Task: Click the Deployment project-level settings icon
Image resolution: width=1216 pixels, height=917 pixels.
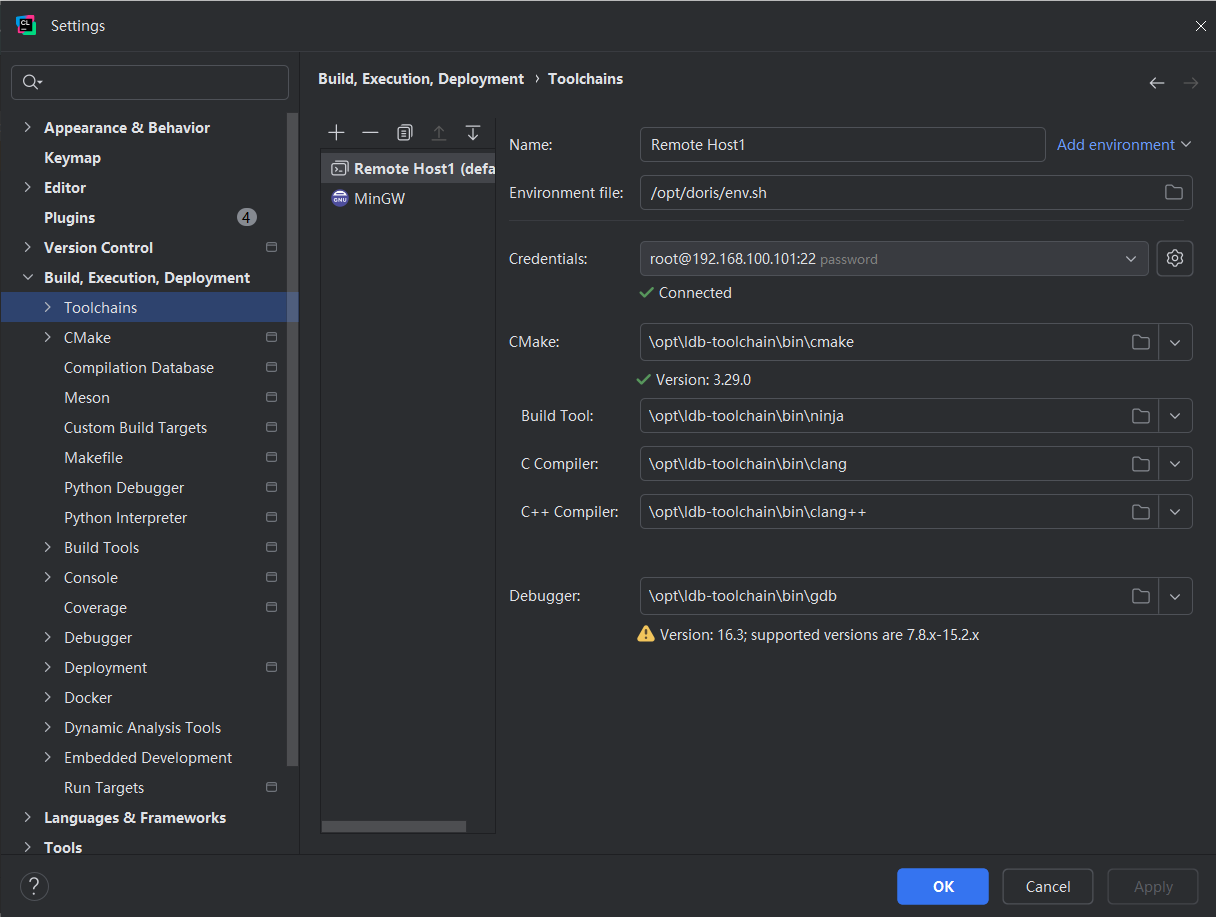Action: pos(271,667)
